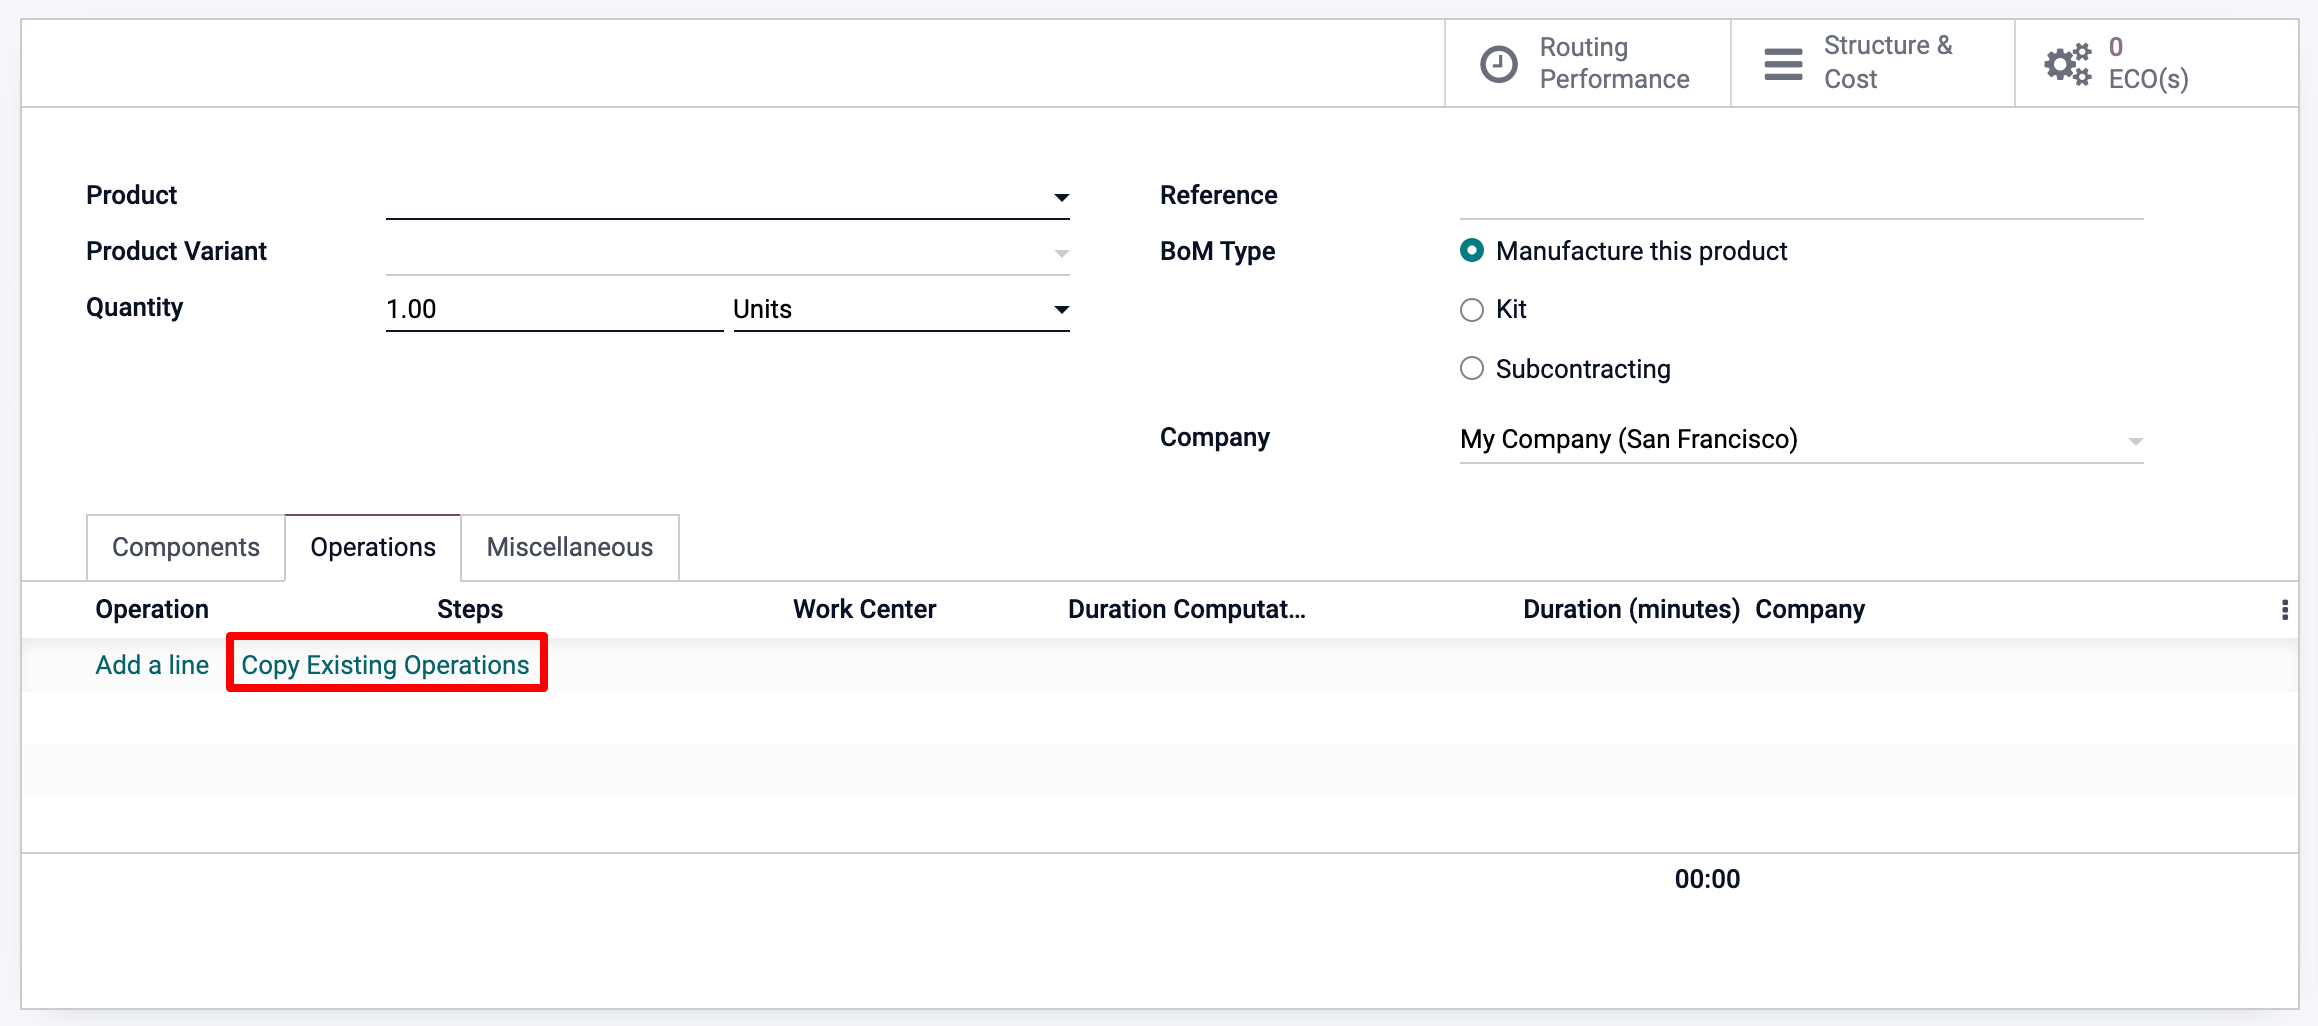Open the Units of measure dropdown
2318x1026 pixels.
click(x=1061, y=310)
